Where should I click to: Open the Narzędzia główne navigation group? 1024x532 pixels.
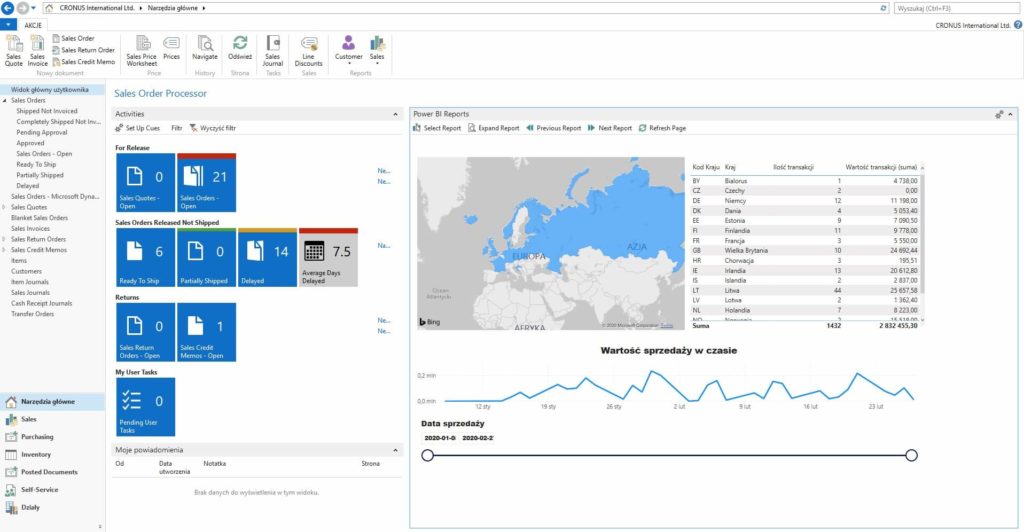coord(52,401)
